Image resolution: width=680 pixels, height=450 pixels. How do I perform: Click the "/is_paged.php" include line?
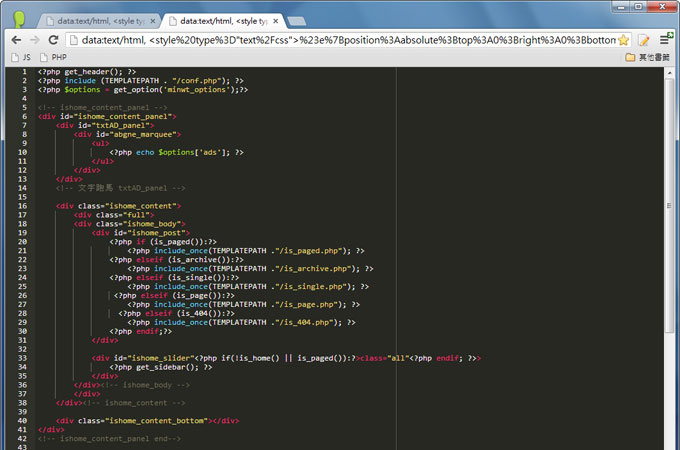click(246, 251)
